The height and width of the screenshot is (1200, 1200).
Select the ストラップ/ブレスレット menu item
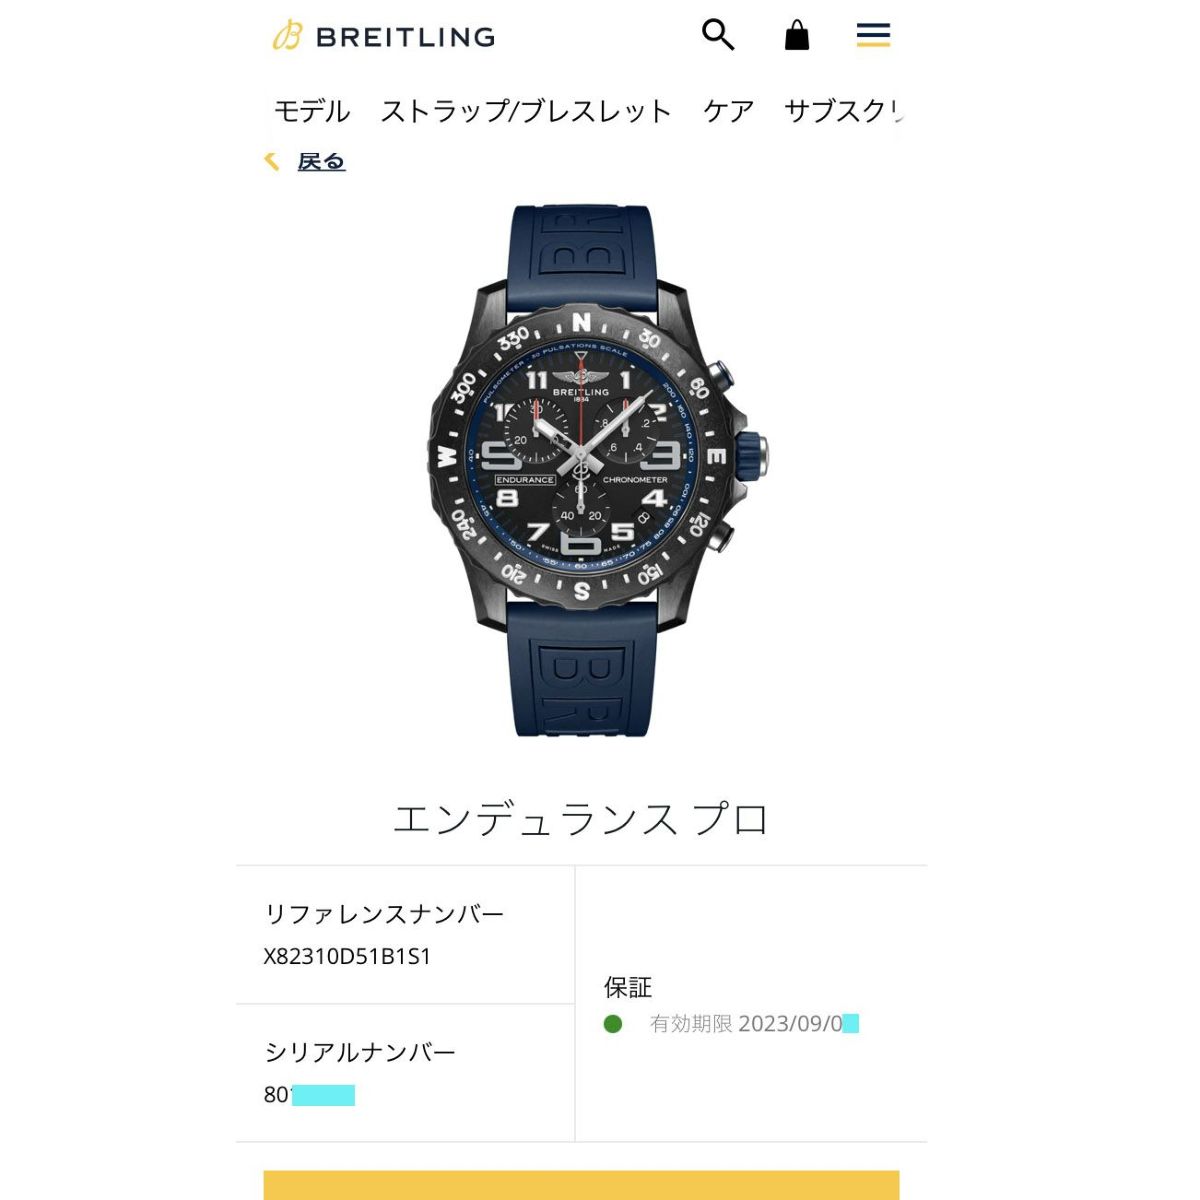pos(525,111)
